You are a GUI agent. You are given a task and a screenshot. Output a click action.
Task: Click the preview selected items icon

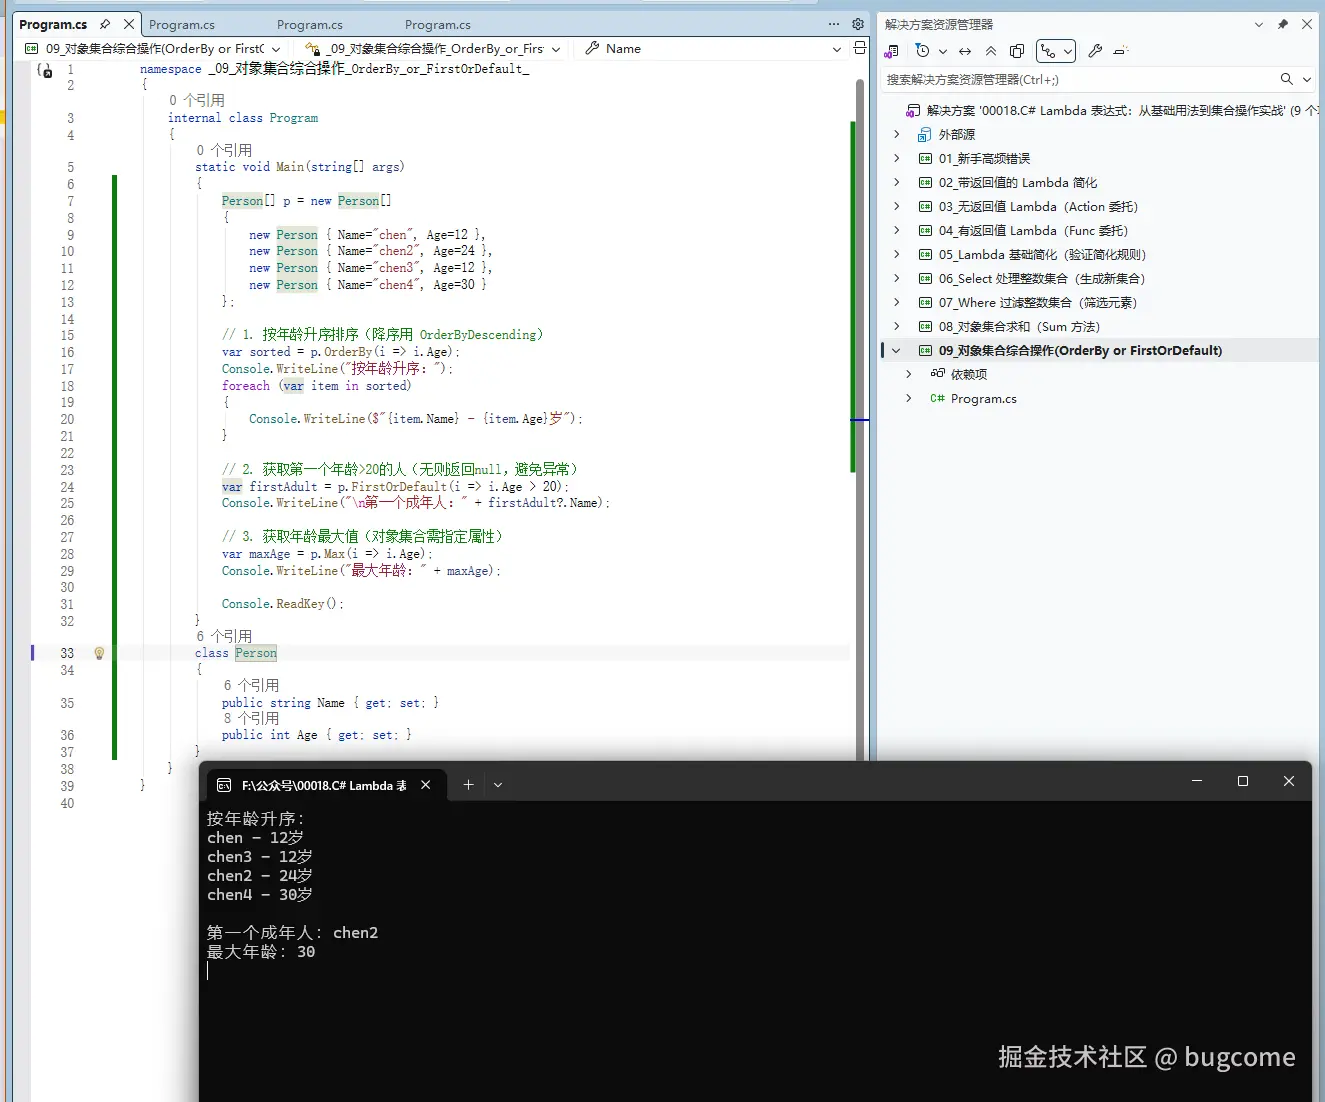pos(1120,51)
